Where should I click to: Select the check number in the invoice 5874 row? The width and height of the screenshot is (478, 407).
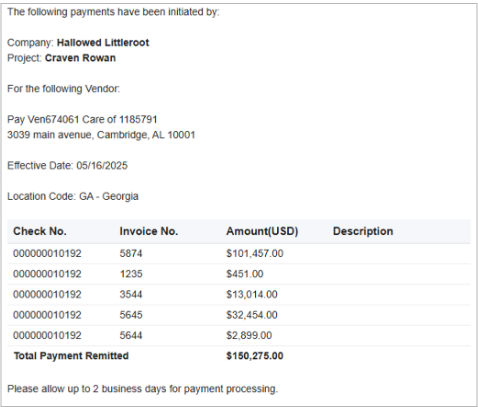click(47, 254)
